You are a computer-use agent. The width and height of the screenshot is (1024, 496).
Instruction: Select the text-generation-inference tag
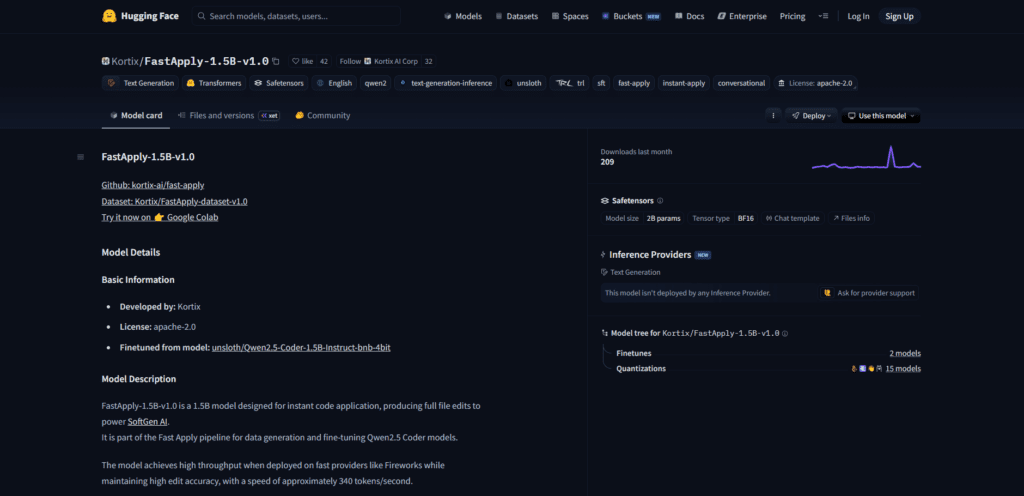point(445,83)
